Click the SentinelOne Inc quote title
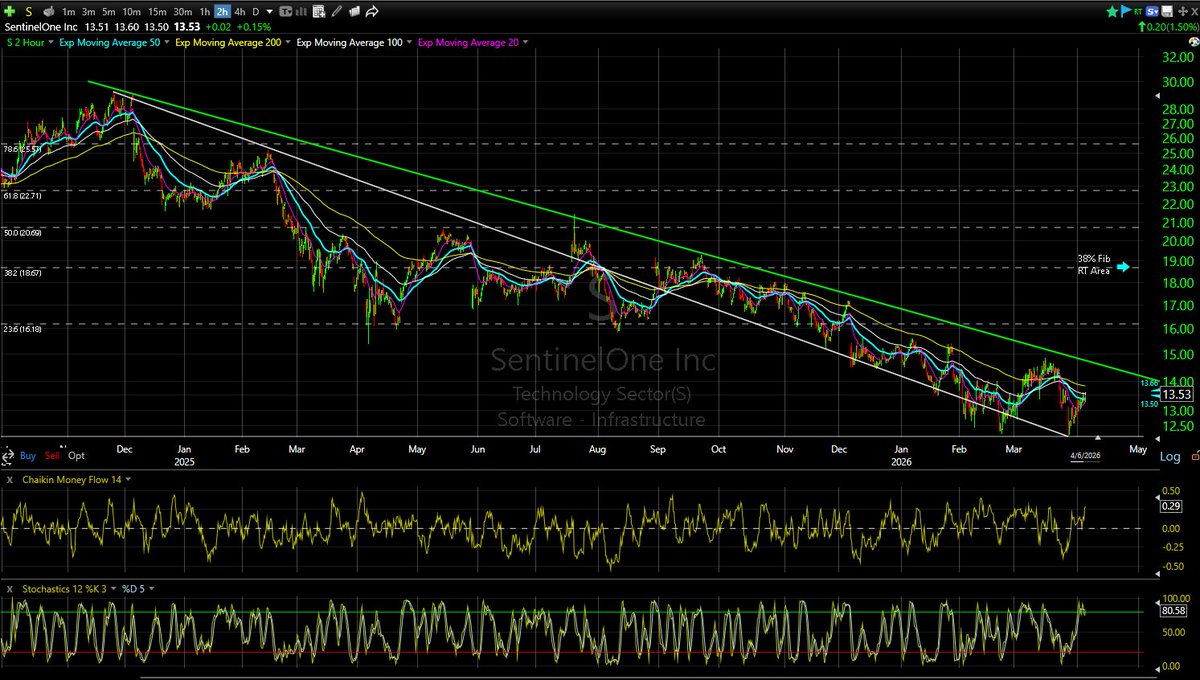 coord(41,27)
